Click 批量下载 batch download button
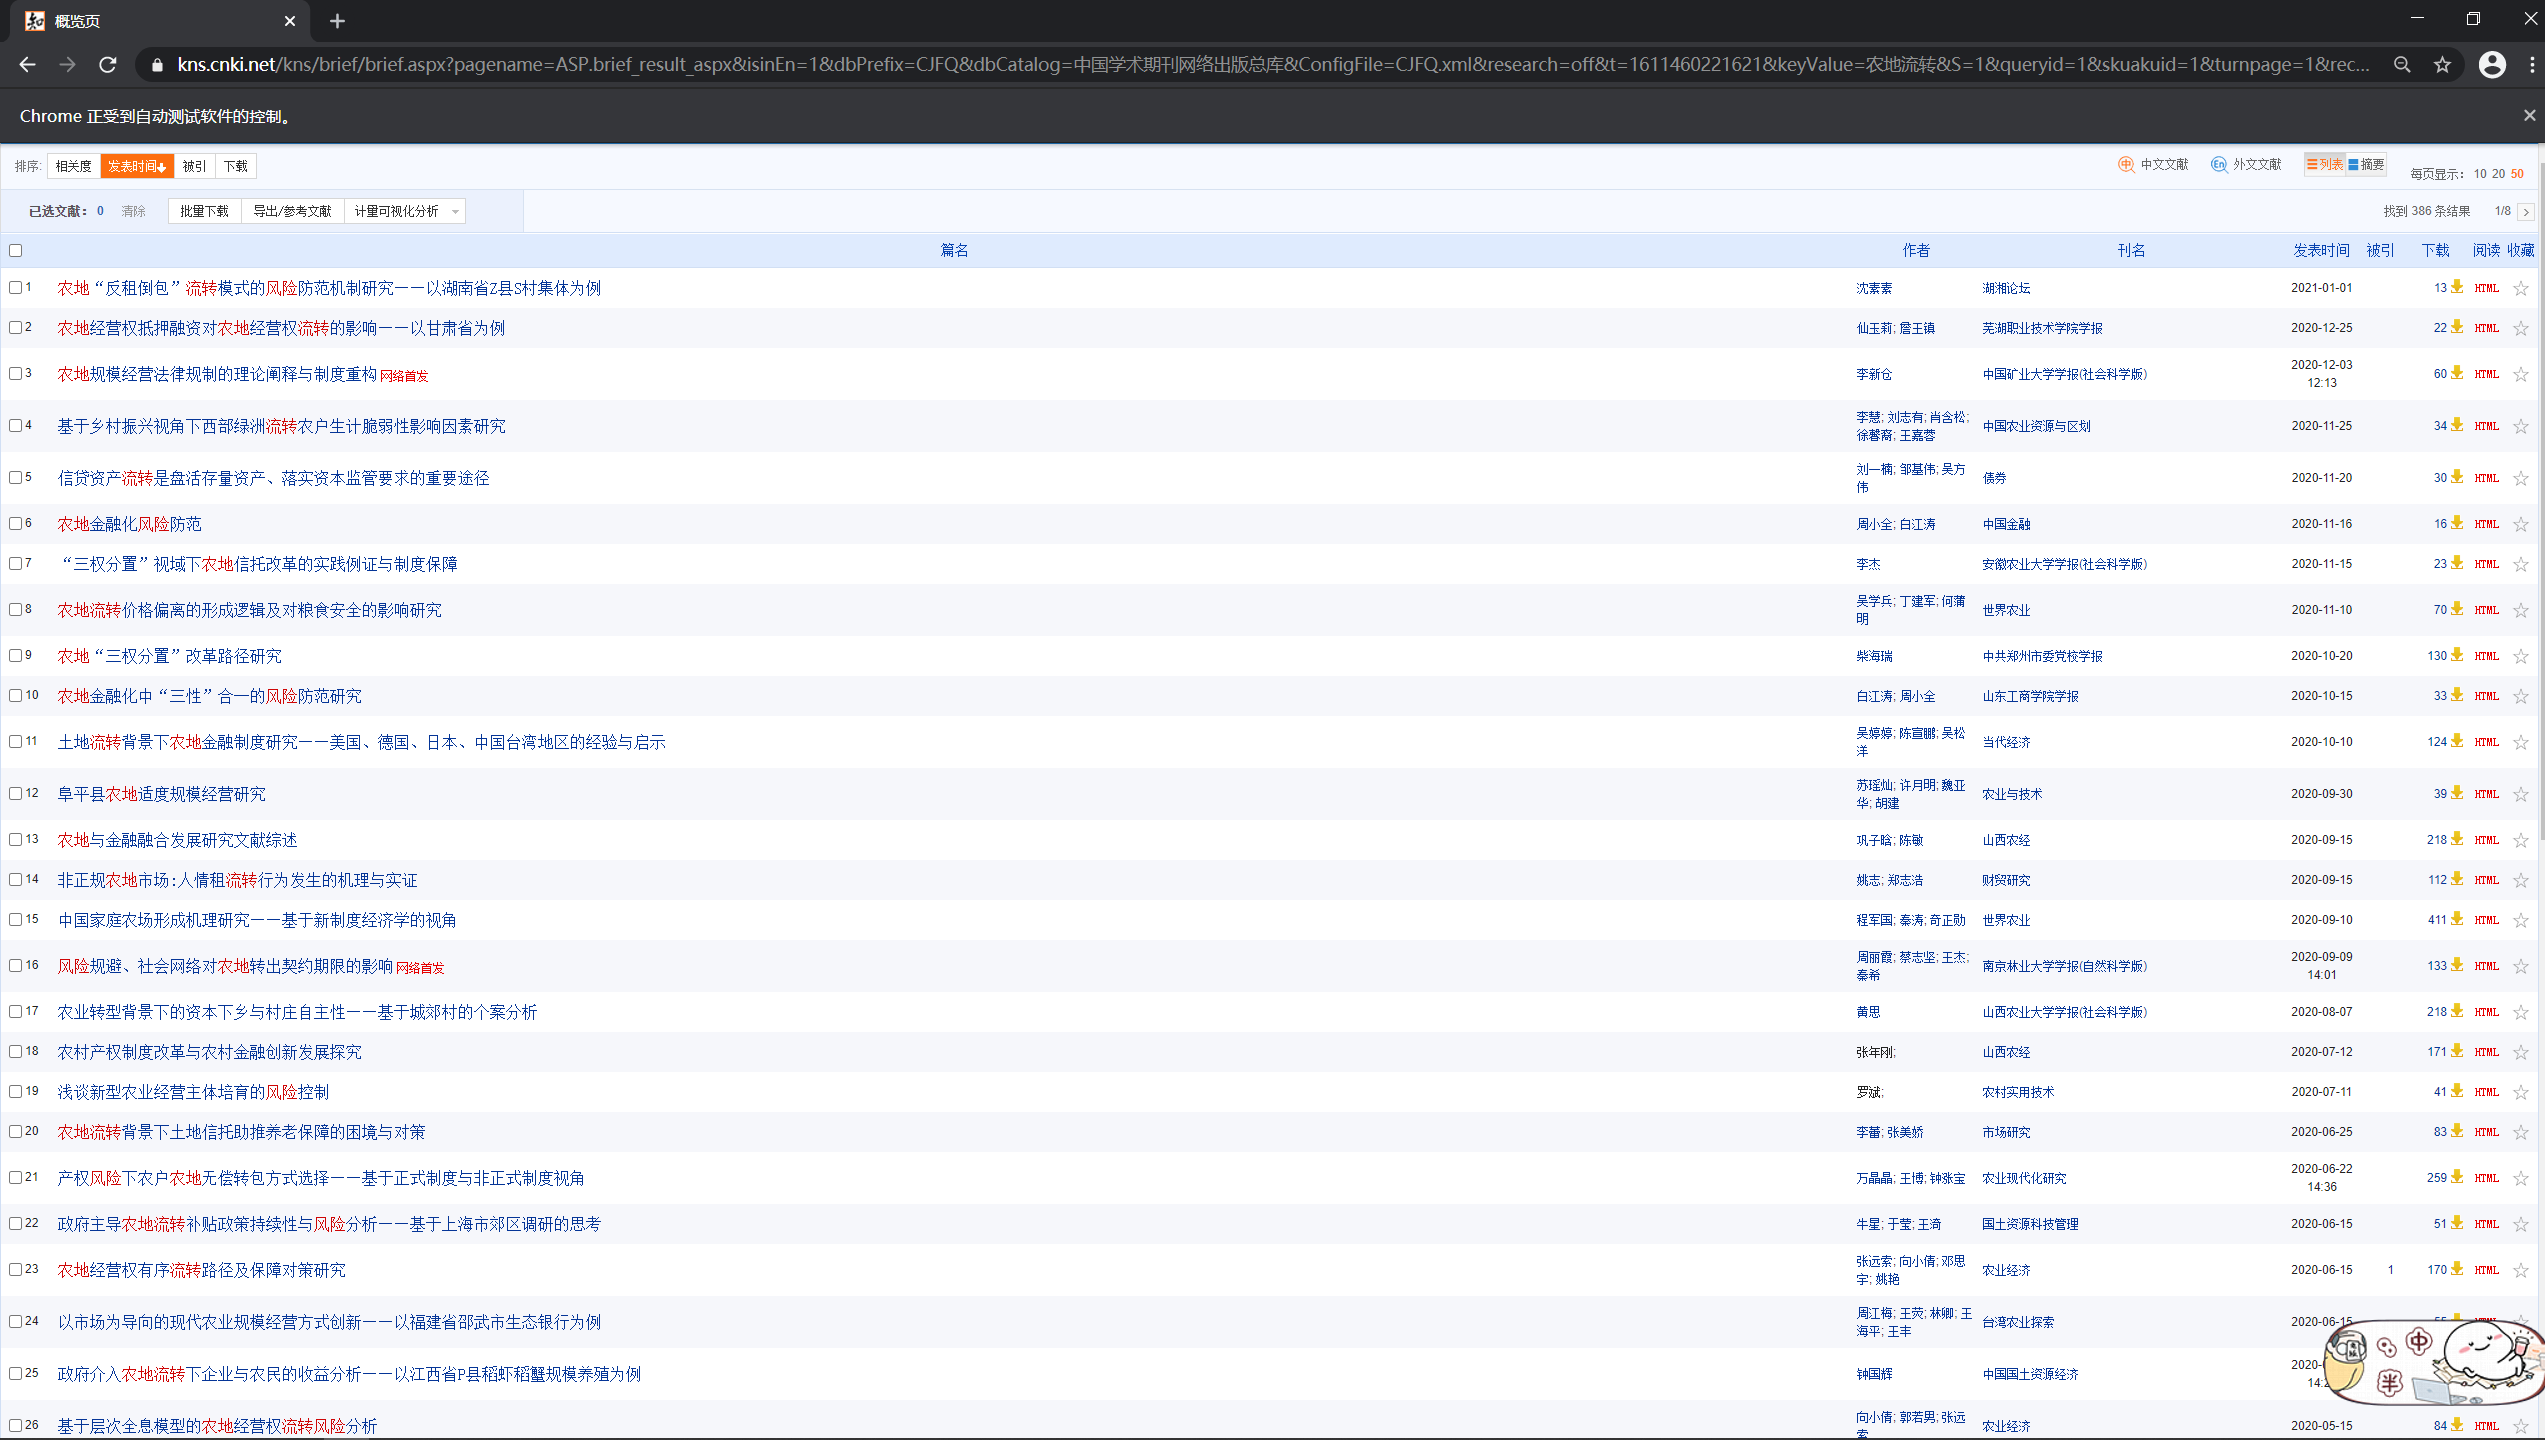This screenshot has width=2545, height=1440. tap(204, 211)
